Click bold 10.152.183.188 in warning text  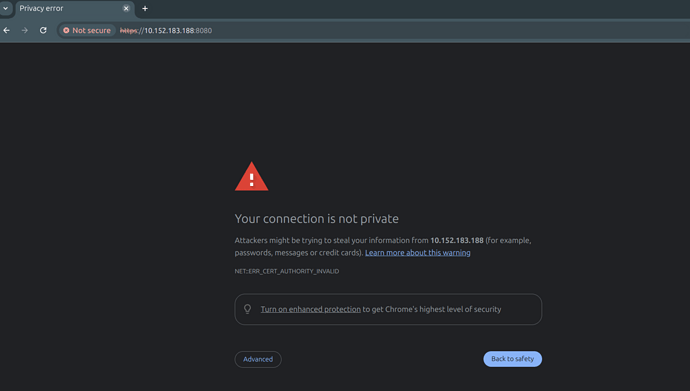tap(457, 241)
